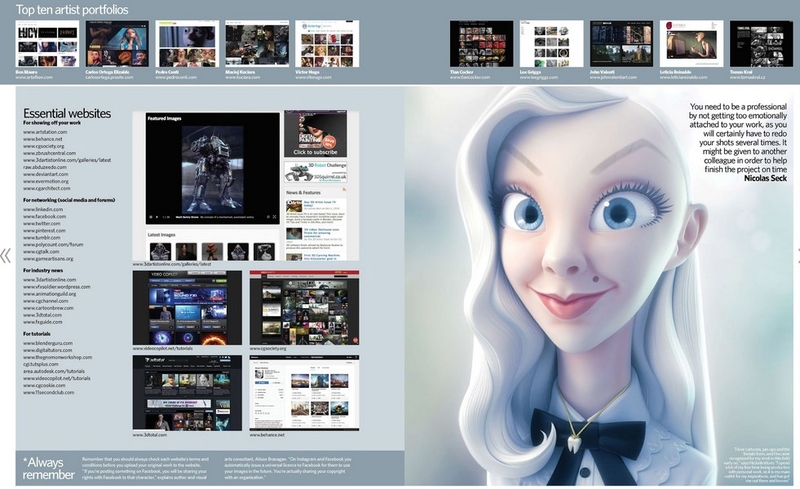
Task: Open Lee Griggs portfolio thumbnail
Action: (x=552, y=44)
